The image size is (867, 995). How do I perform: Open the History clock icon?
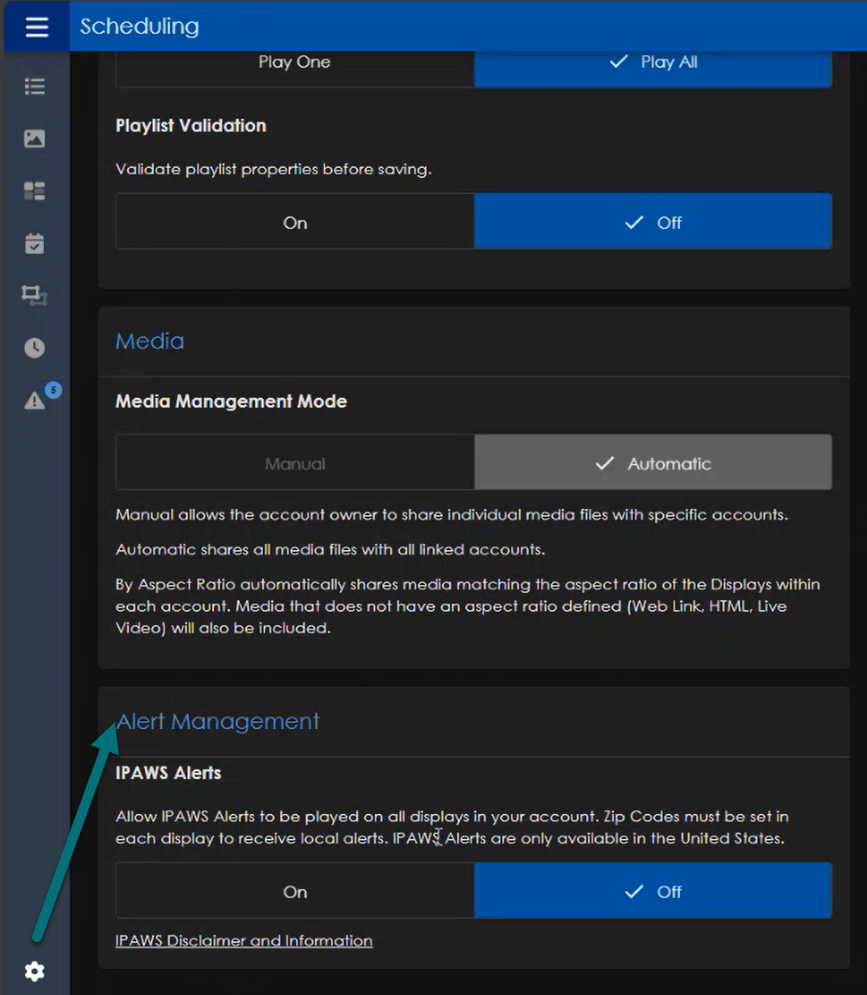click(x=34, y=348)
